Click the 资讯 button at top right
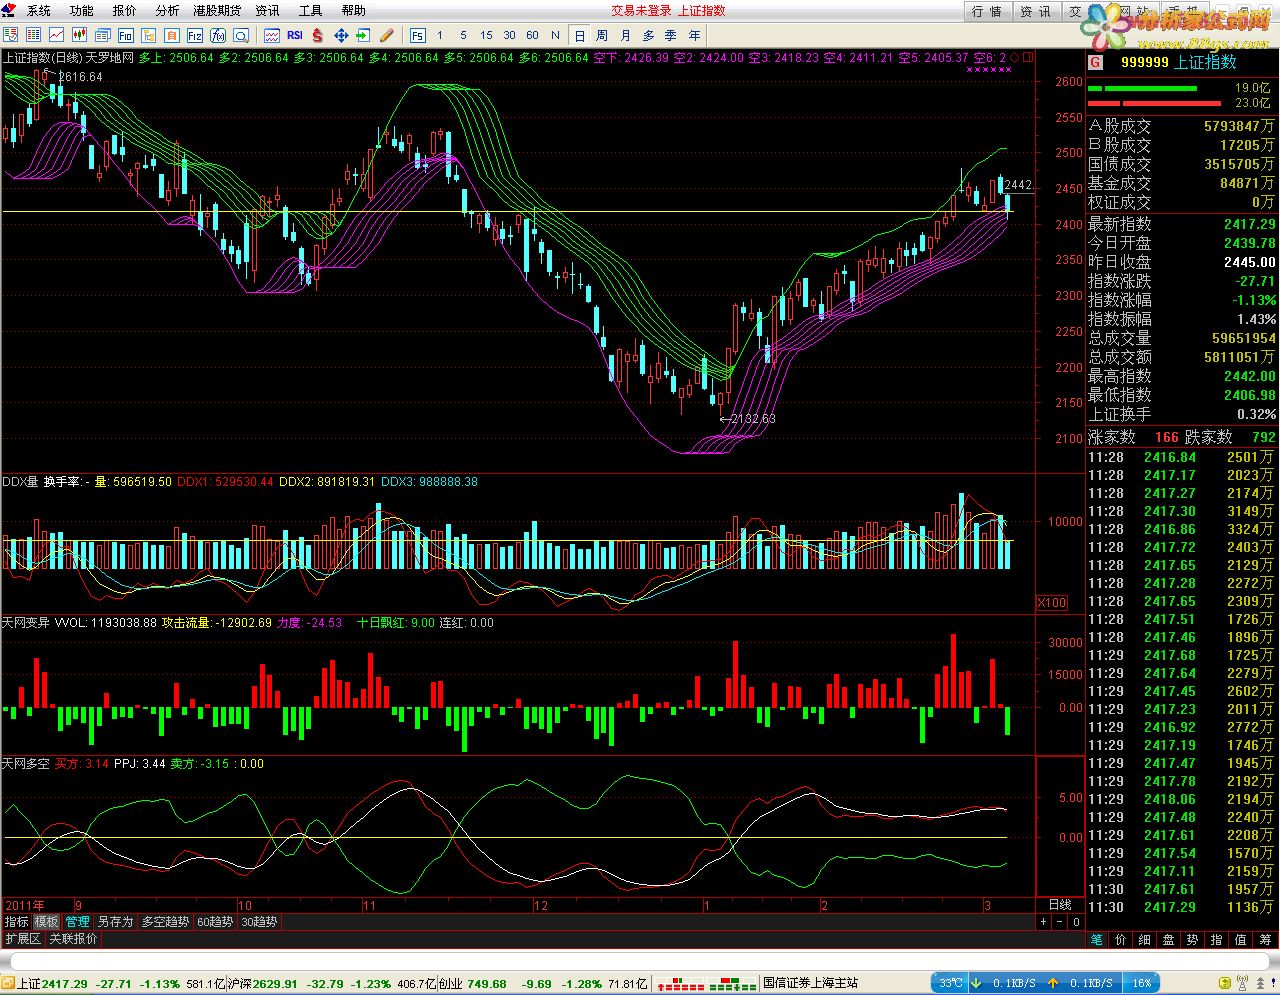 [x=1035, y=11]
